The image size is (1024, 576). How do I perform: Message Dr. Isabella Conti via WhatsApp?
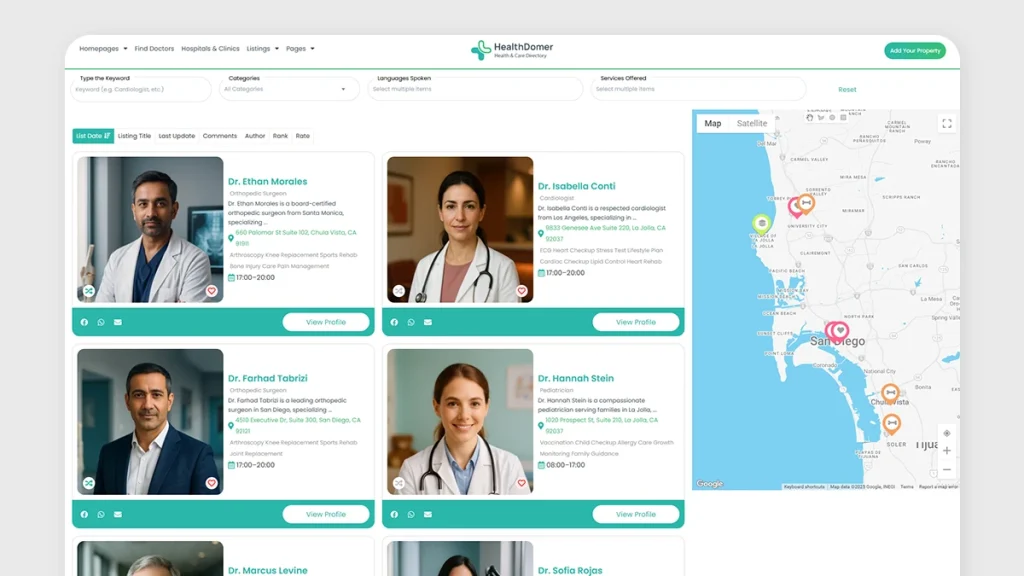coord(411,322)
